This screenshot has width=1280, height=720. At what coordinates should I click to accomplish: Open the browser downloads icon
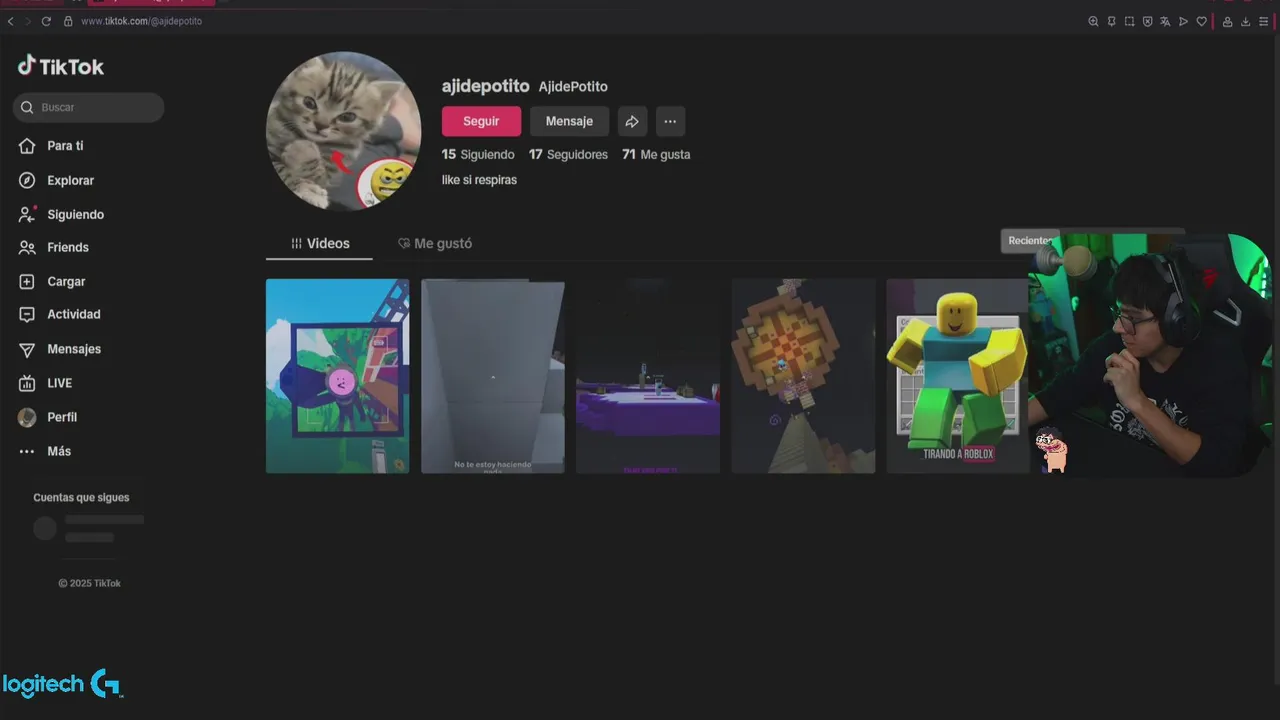[x=1245, y=21]
